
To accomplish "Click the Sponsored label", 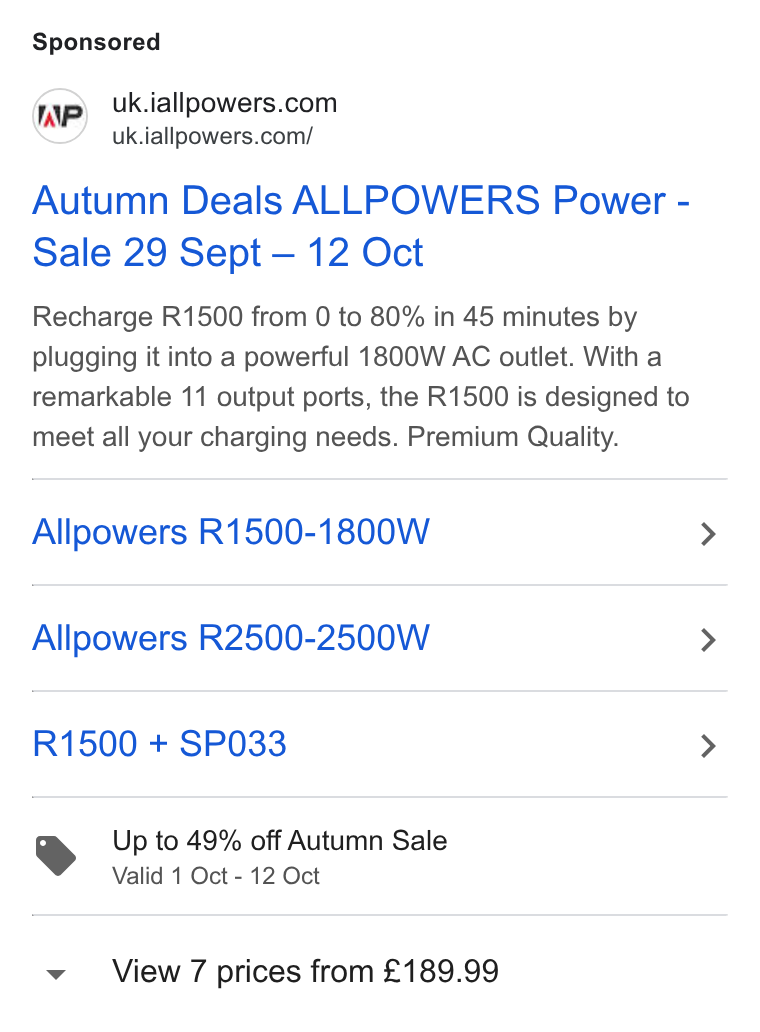I will 96,42.
